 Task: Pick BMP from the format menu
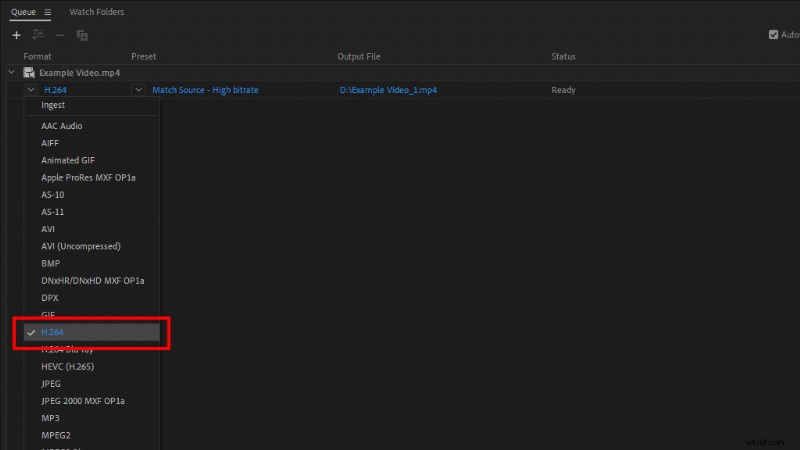click(x=92, y=263)
